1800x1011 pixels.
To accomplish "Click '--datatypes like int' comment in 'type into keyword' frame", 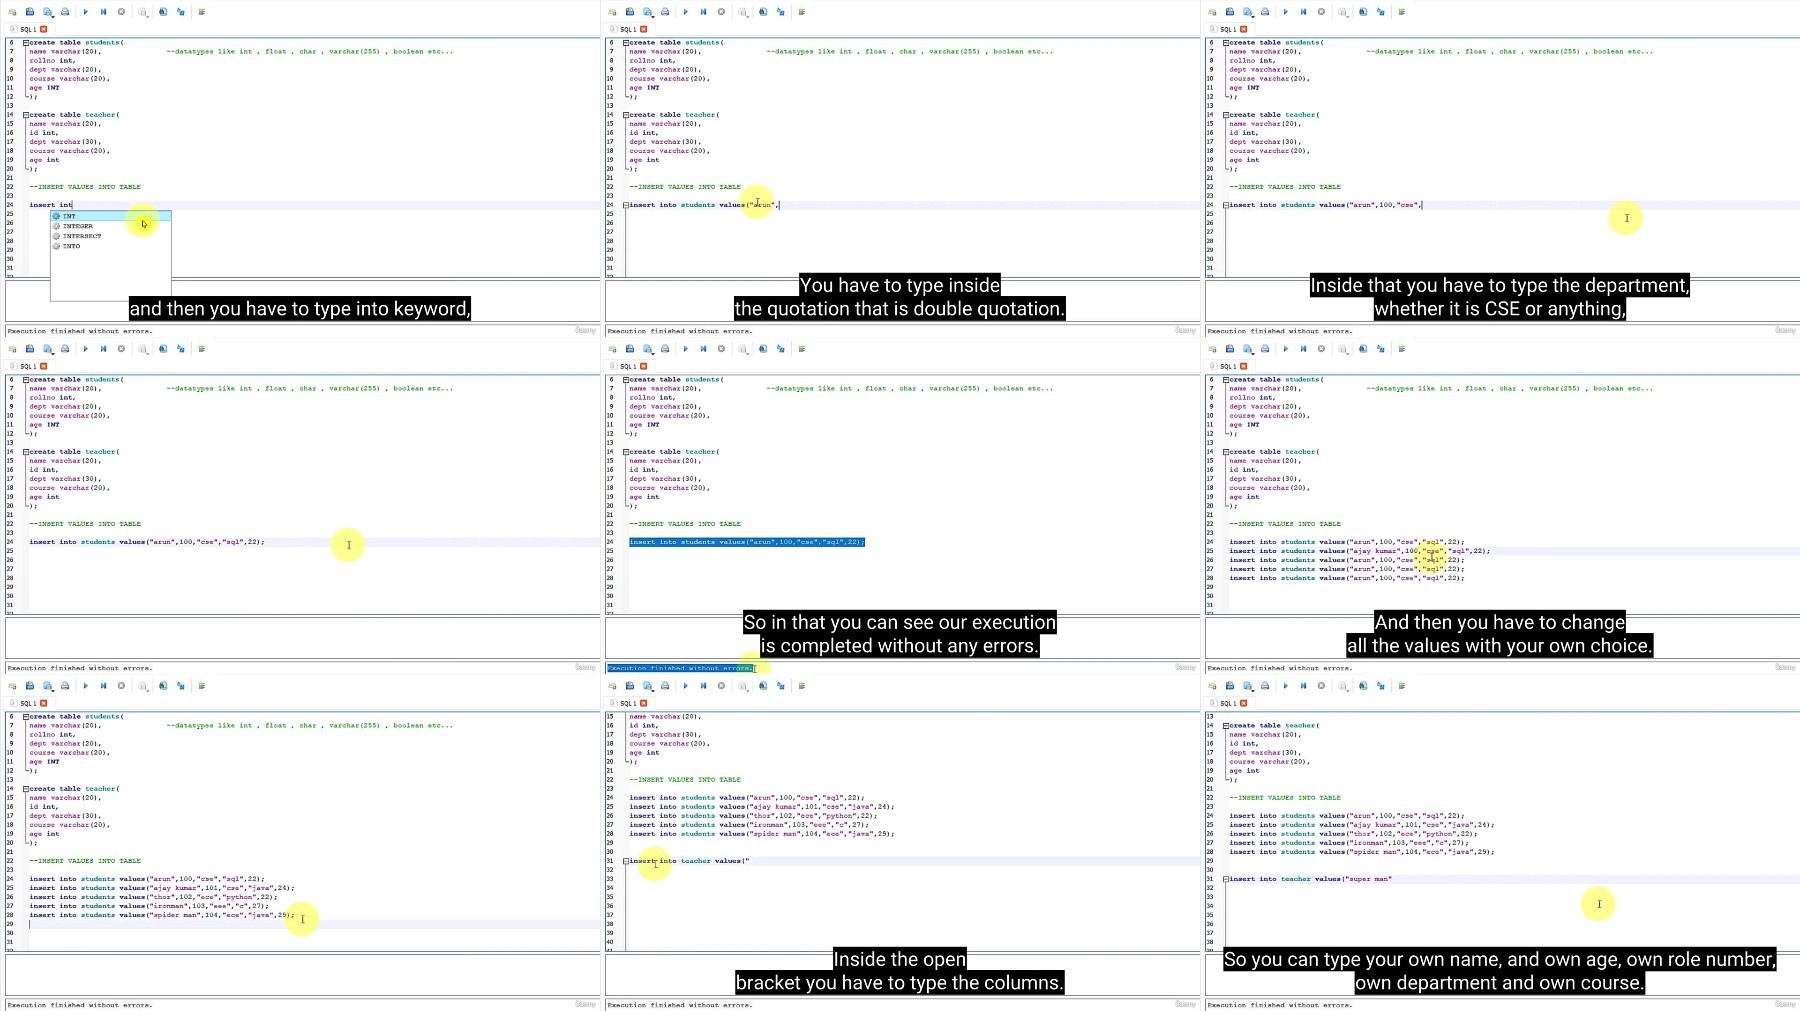I will coord(309,51).
